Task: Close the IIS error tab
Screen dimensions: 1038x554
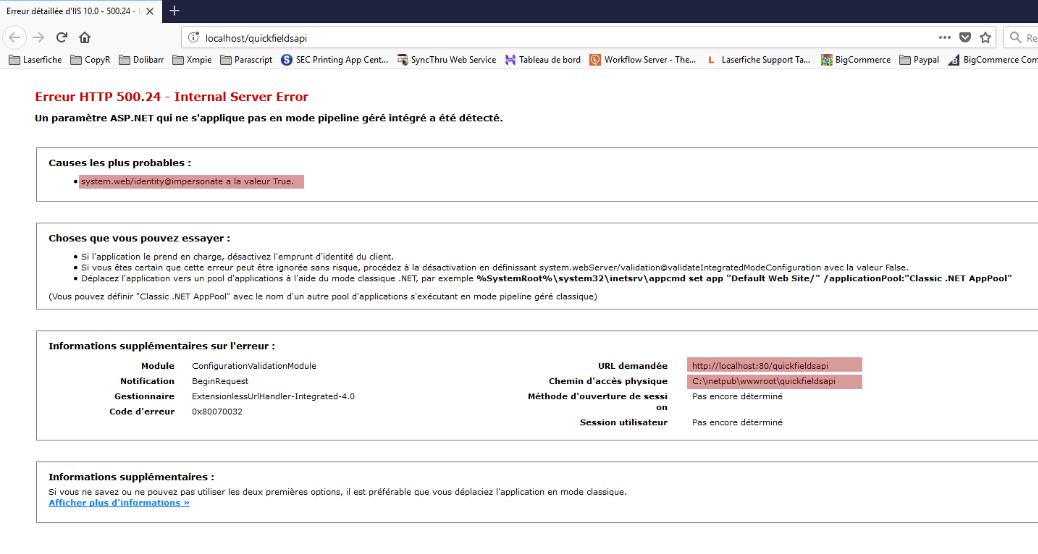Action: click(150, 11)
